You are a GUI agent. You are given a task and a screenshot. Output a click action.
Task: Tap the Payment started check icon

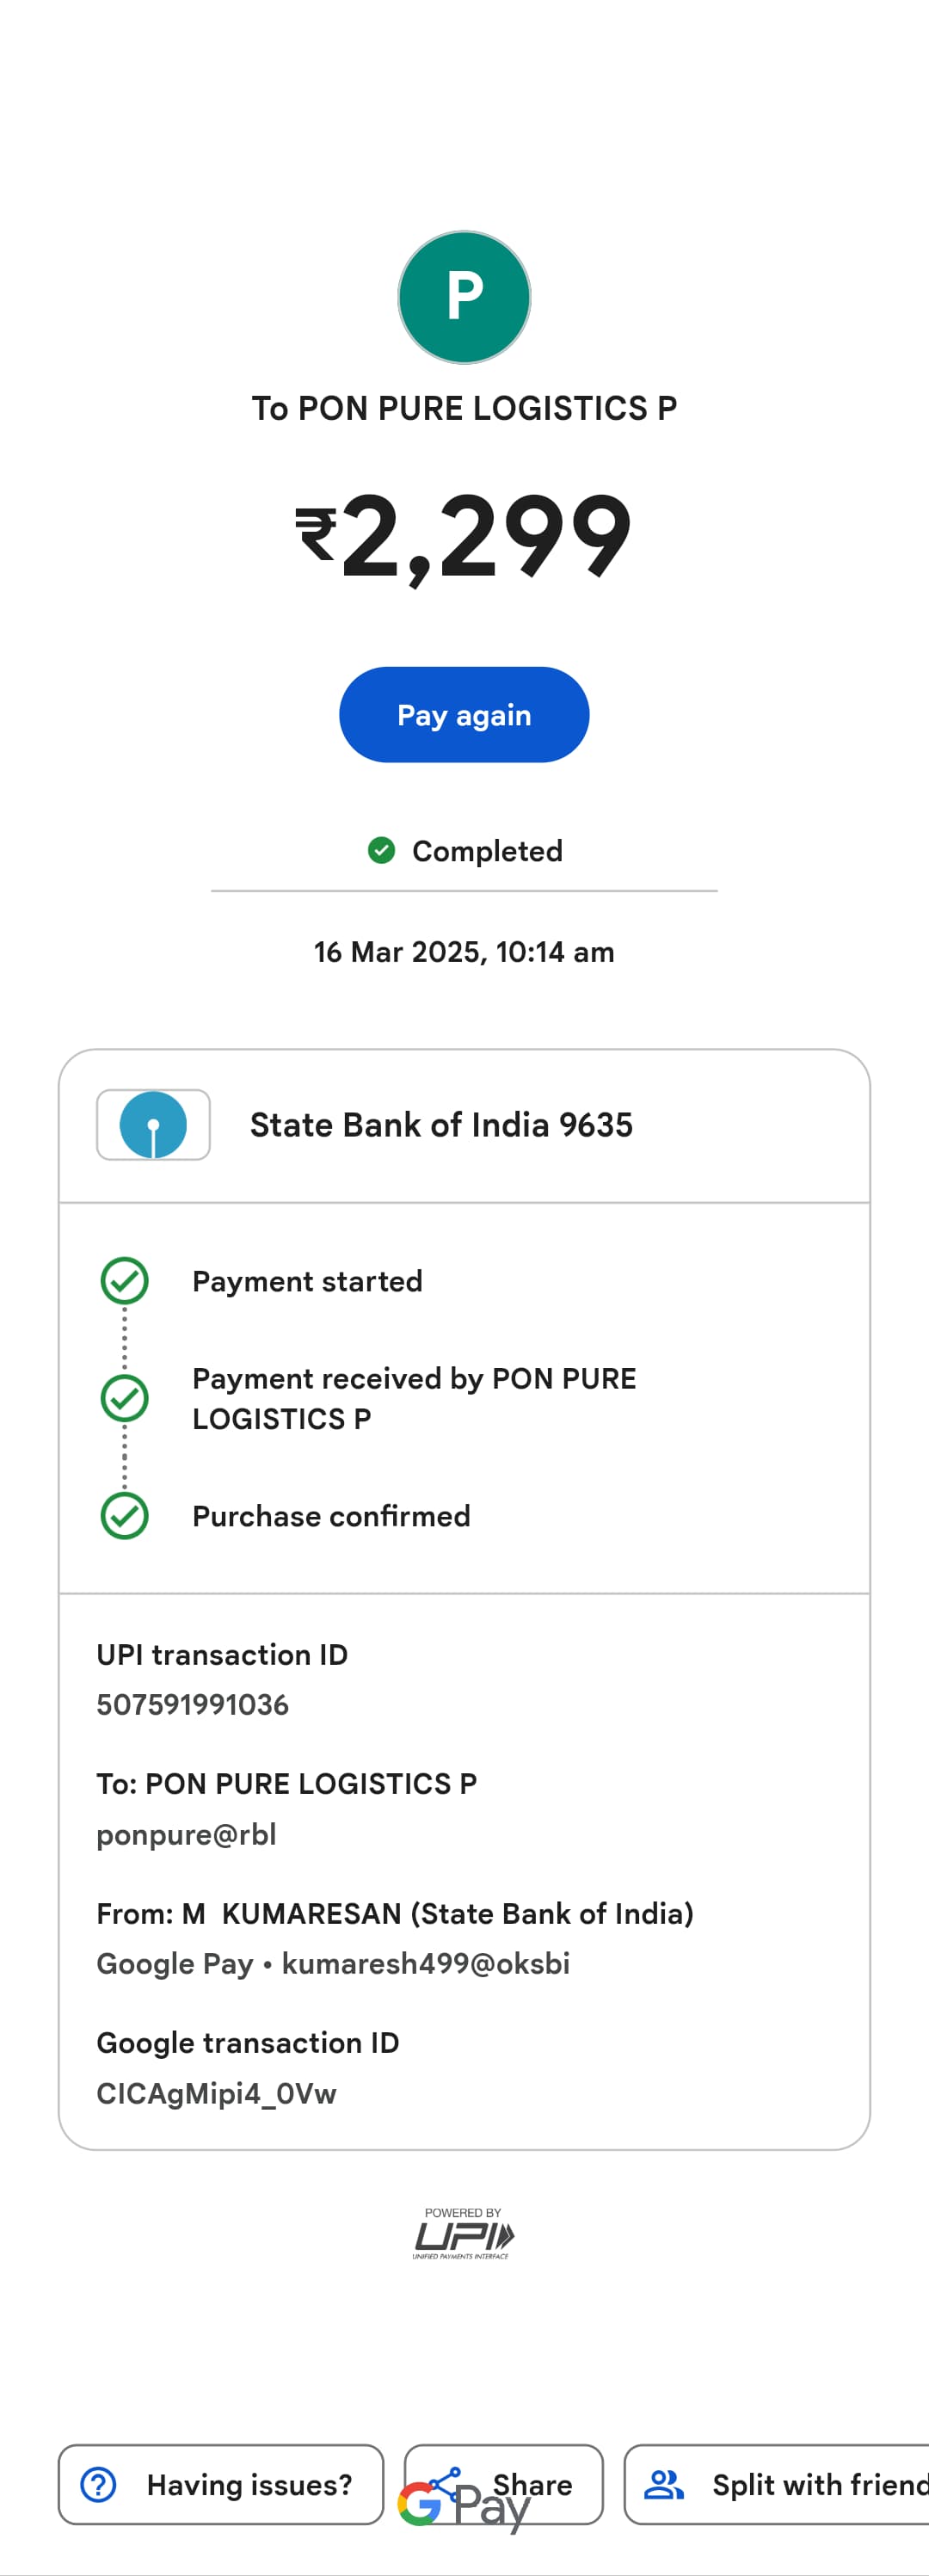tap(125, 1280)
